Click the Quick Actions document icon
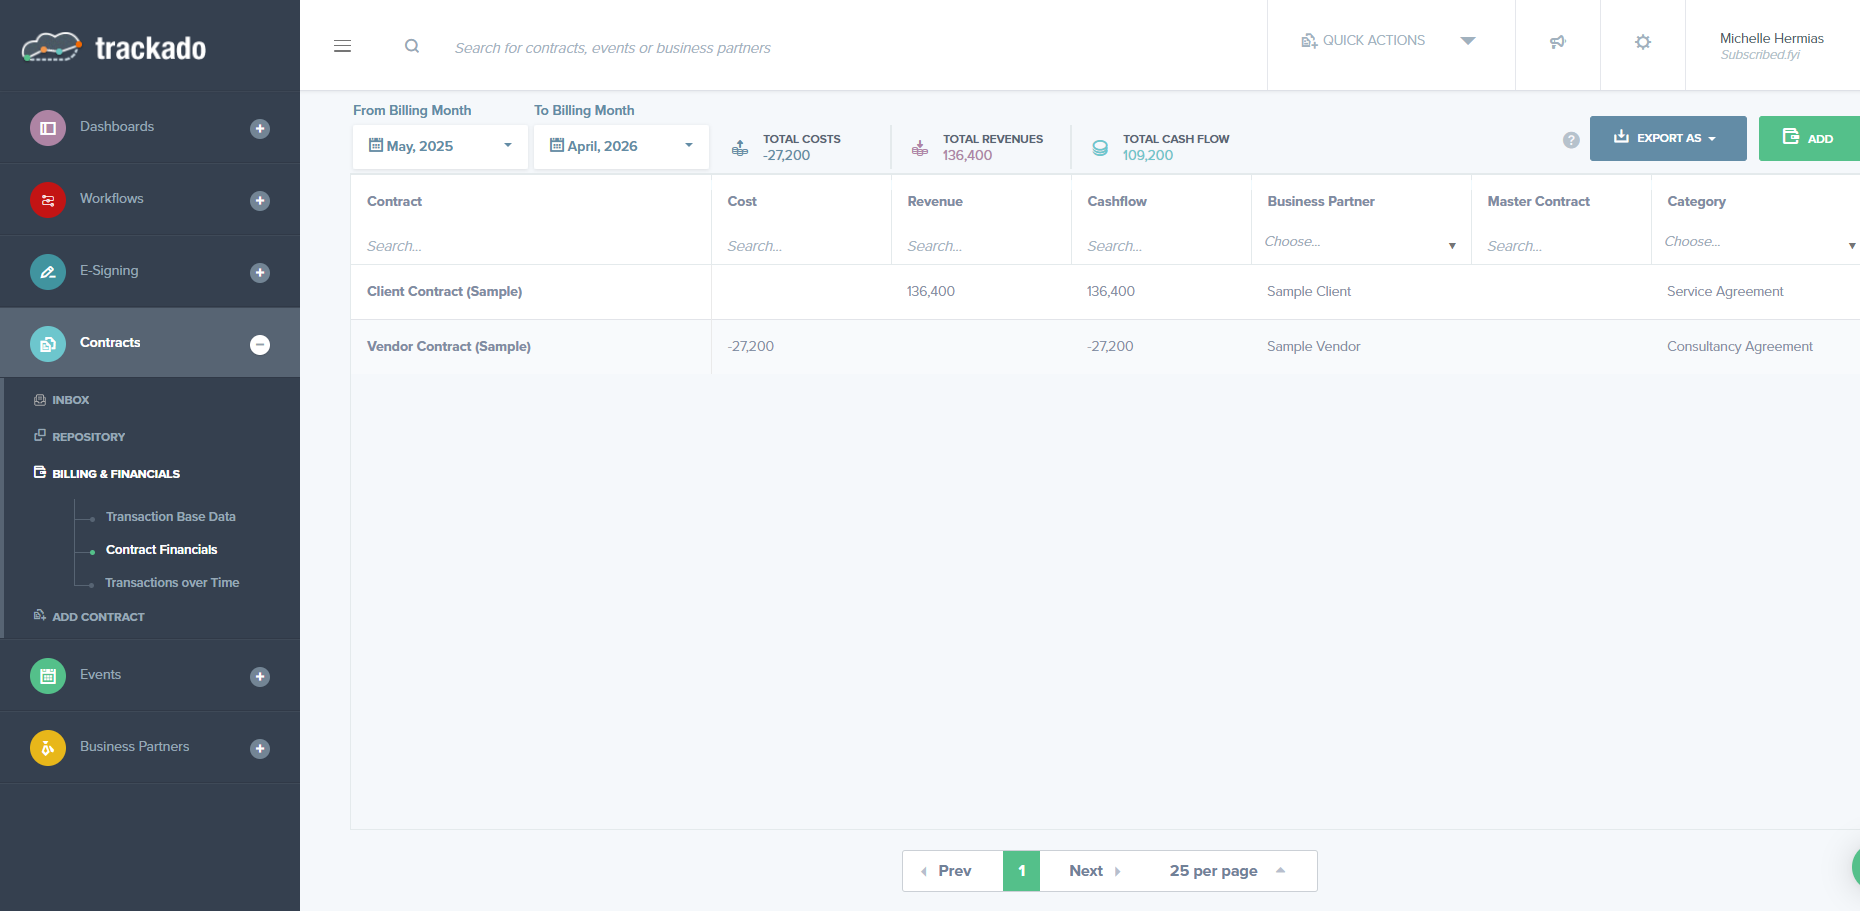Image resolution: width=1860 pixels, height=911 pixels. [x=1309, y=41]
